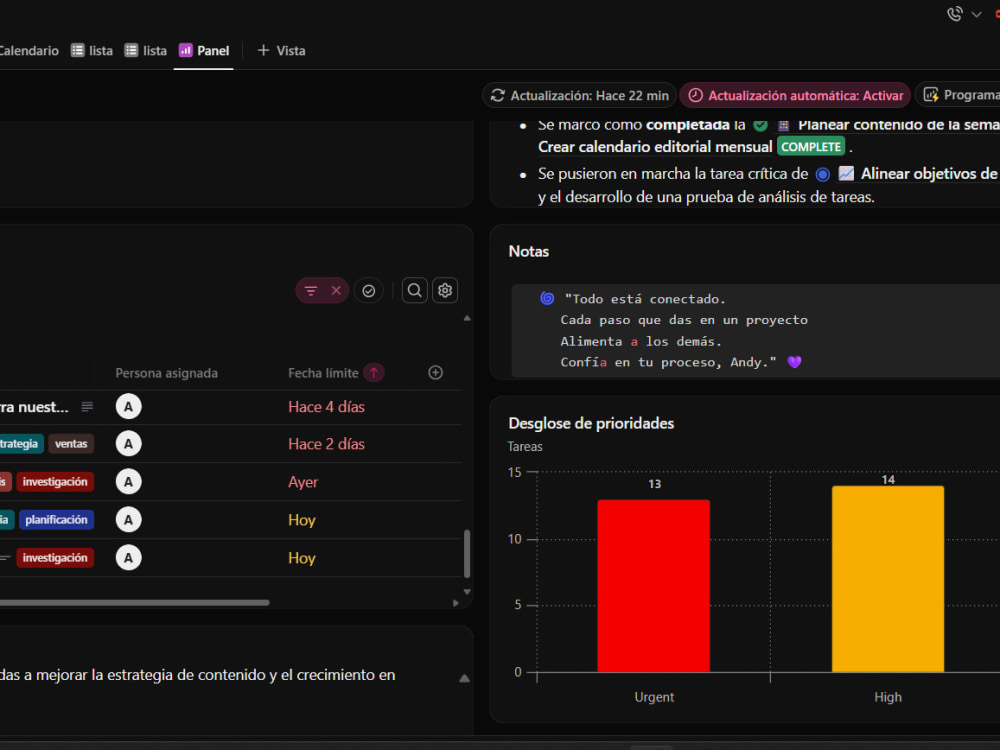Expand the call options chevron
The image size is (1000, 750).
click(x=976, y=14)
